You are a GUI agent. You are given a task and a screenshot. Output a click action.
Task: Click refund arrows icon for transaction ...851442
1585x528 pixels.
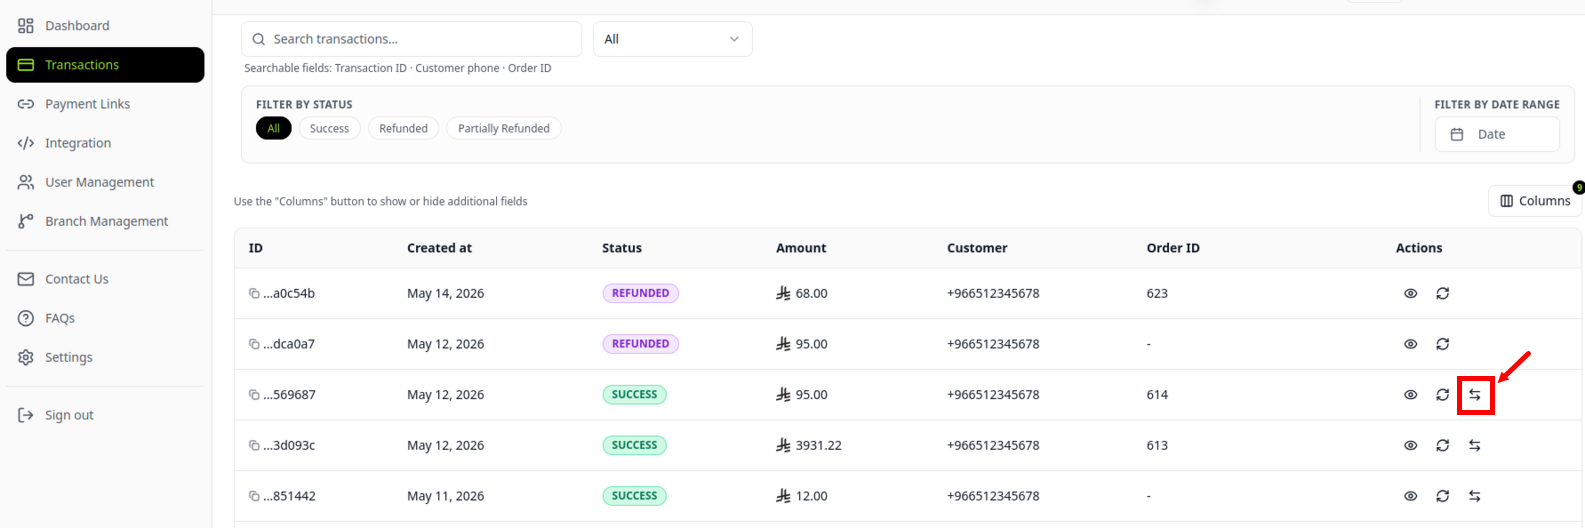(x=1474, y=496)
